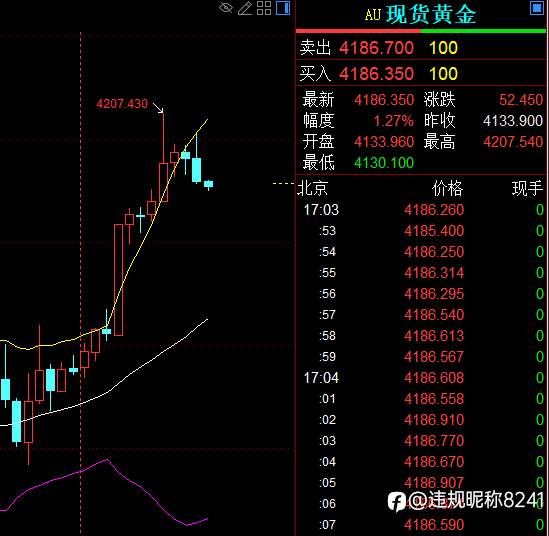Select the tick price 4186.910

pyautogui.click(x=434, y=420)
